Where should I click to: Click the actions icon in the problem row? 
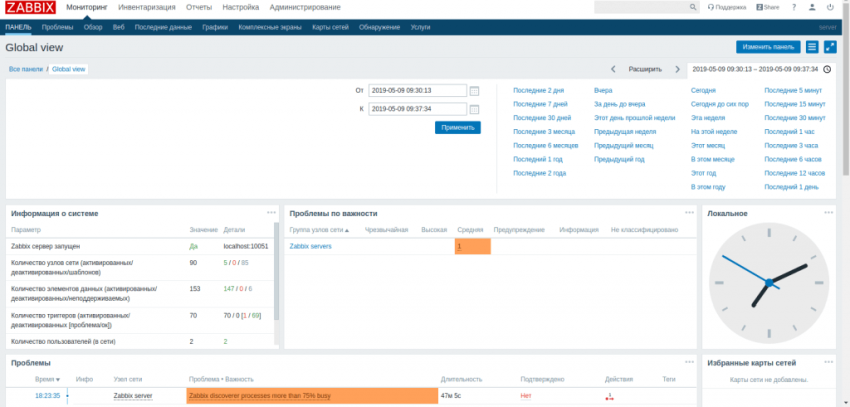pyautogui.click(x=609, y=397)
